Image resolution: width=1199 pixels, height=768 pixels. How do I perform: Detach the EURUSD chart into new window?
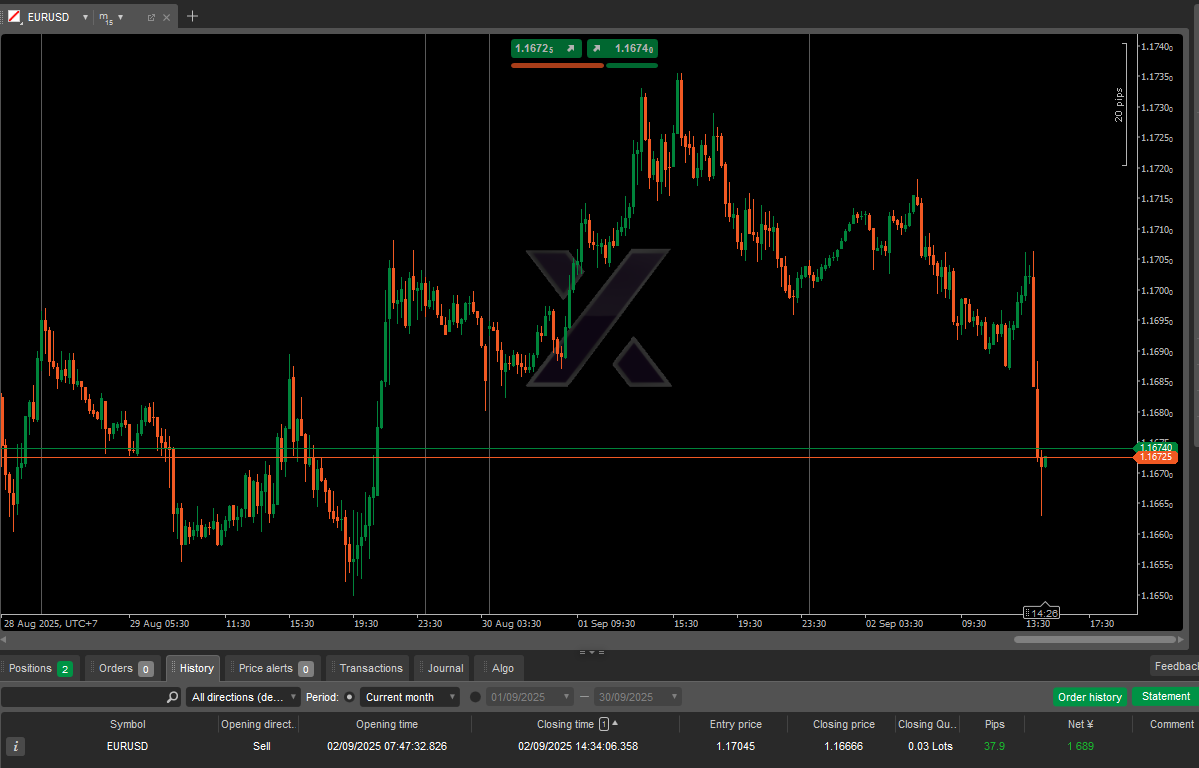coord(151,17)
